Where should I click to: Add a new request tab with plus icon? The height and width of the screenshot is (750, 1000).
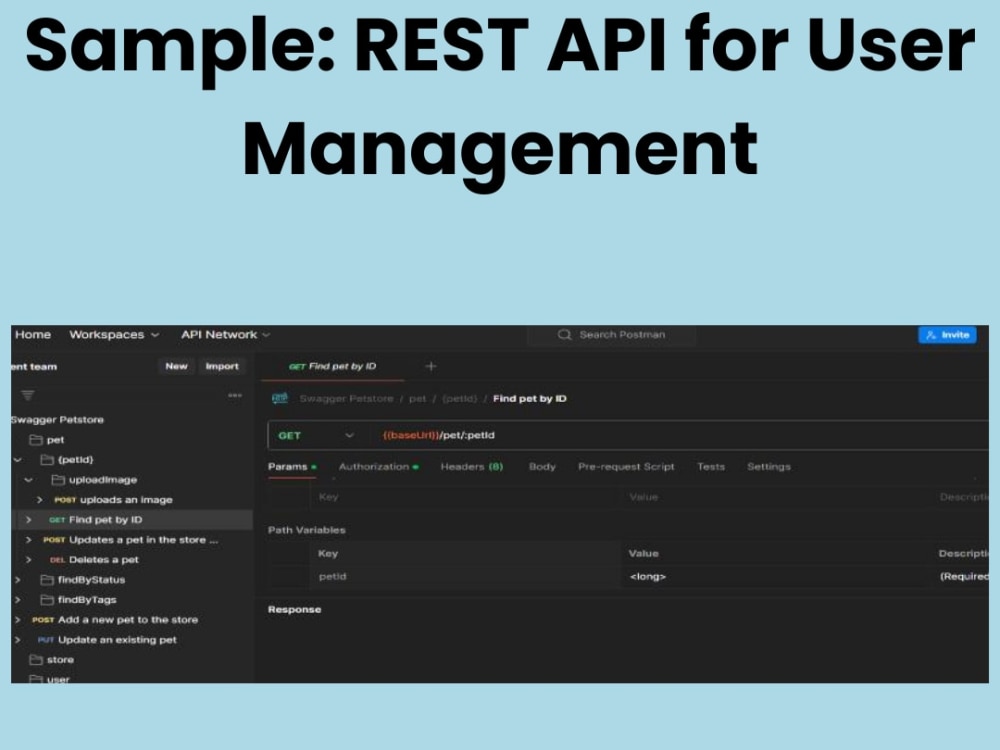coord(430,366)
